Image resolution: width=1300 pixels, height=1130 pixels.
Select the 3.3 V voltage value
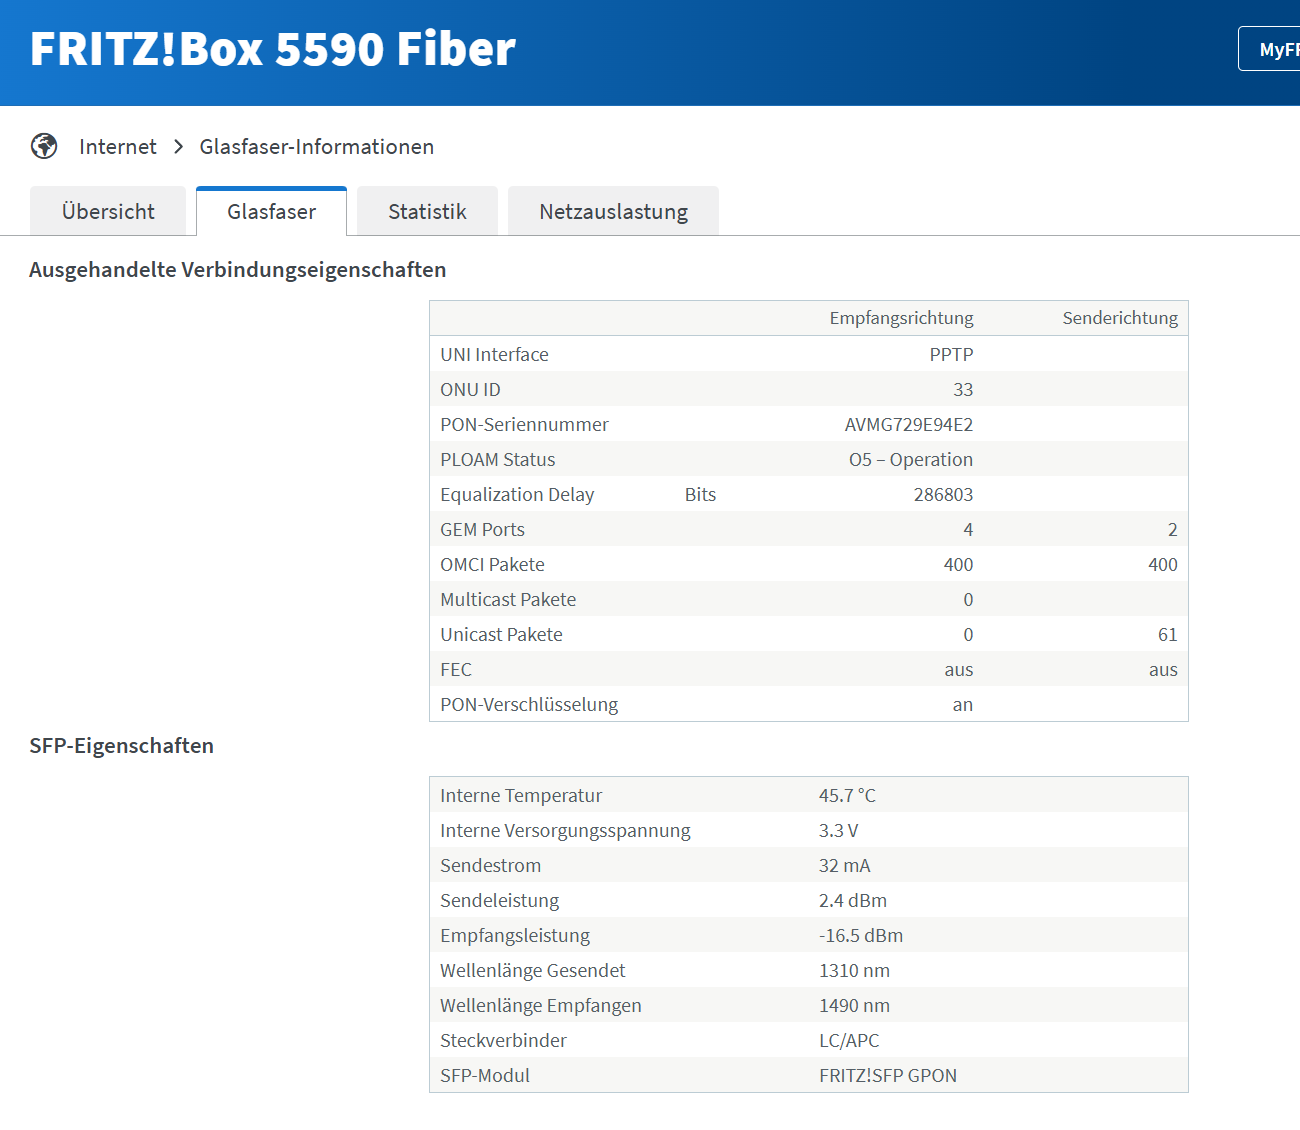tap(838, 831)
